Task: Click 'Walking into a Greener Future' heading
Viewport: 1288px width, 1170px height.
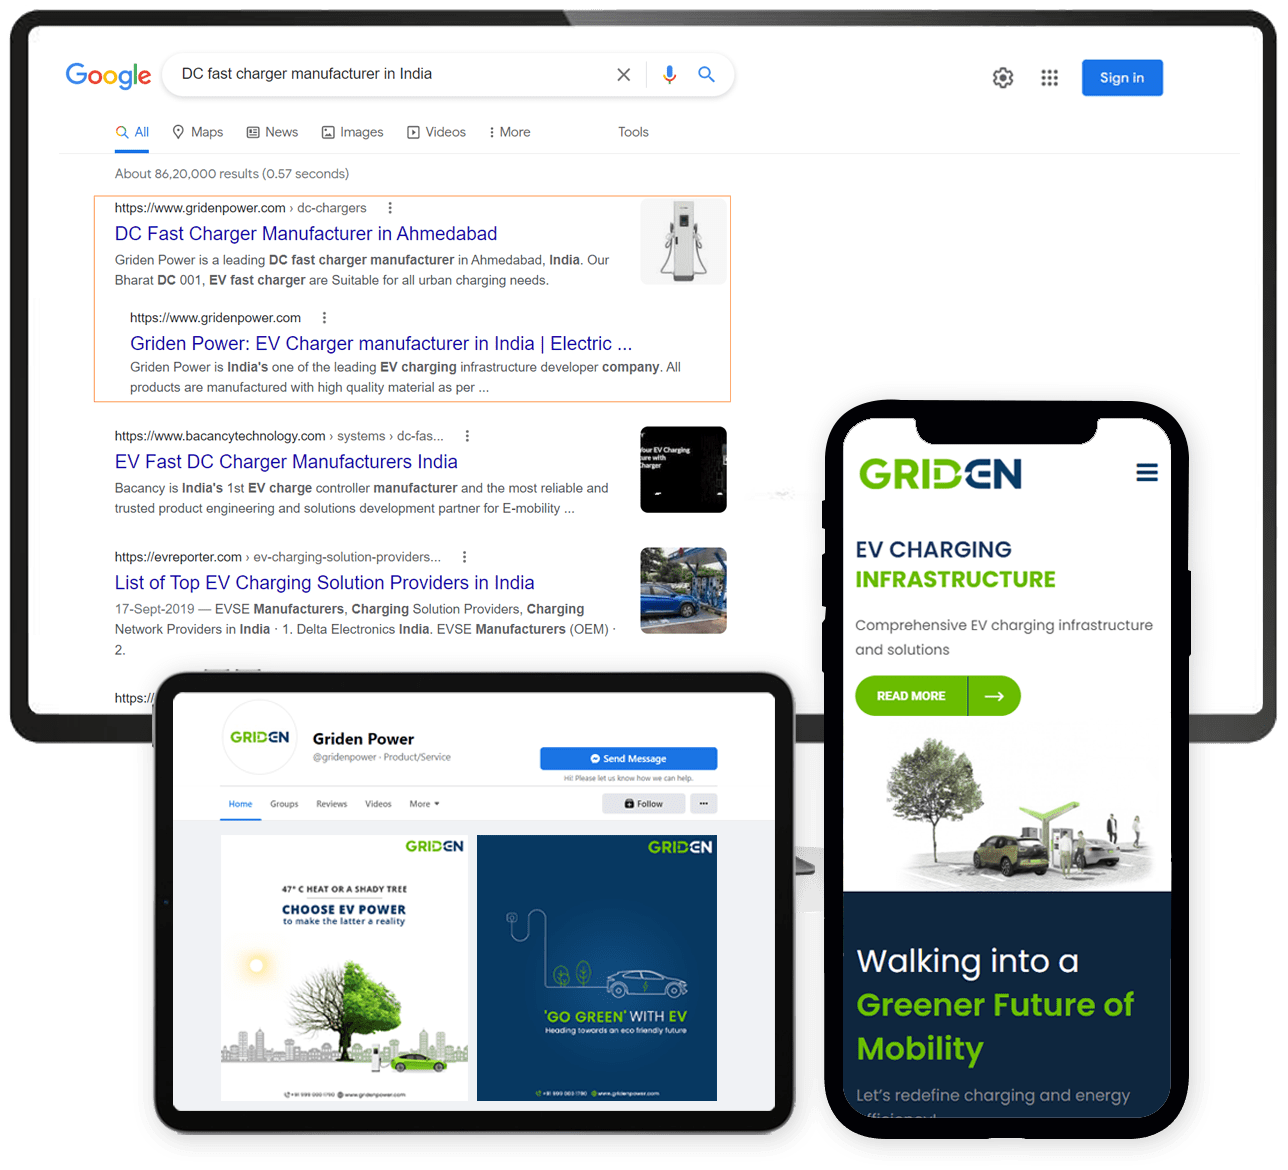Action: 995,1005
